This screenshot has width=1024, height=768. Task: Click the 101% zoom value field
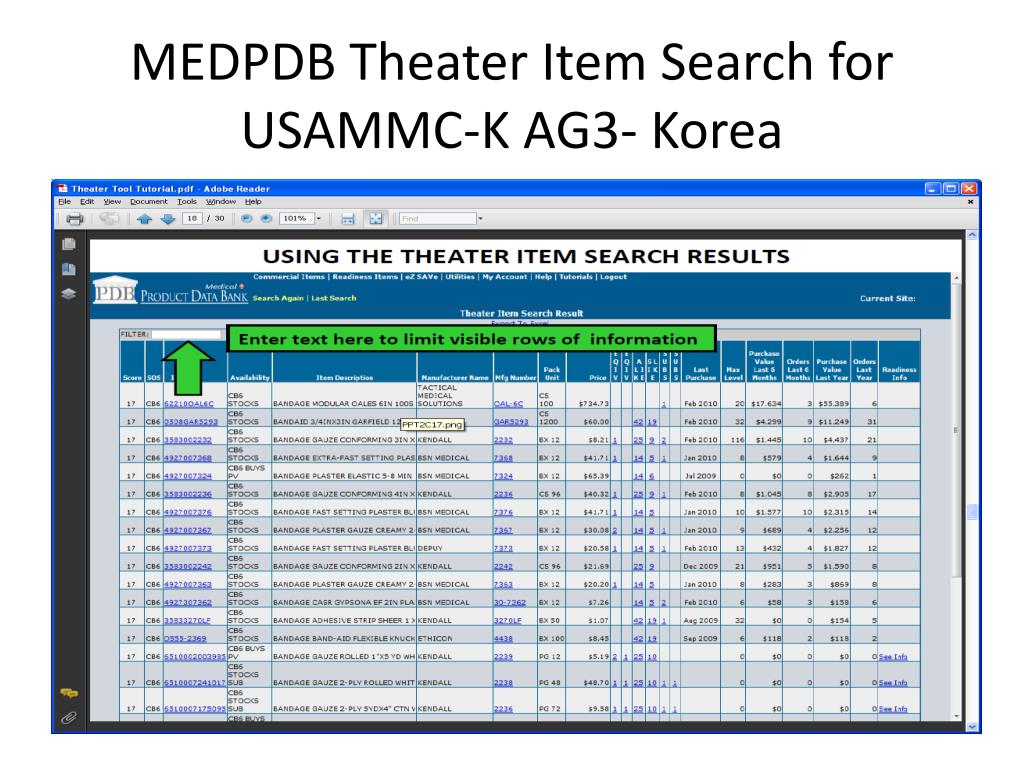(296, 219)
